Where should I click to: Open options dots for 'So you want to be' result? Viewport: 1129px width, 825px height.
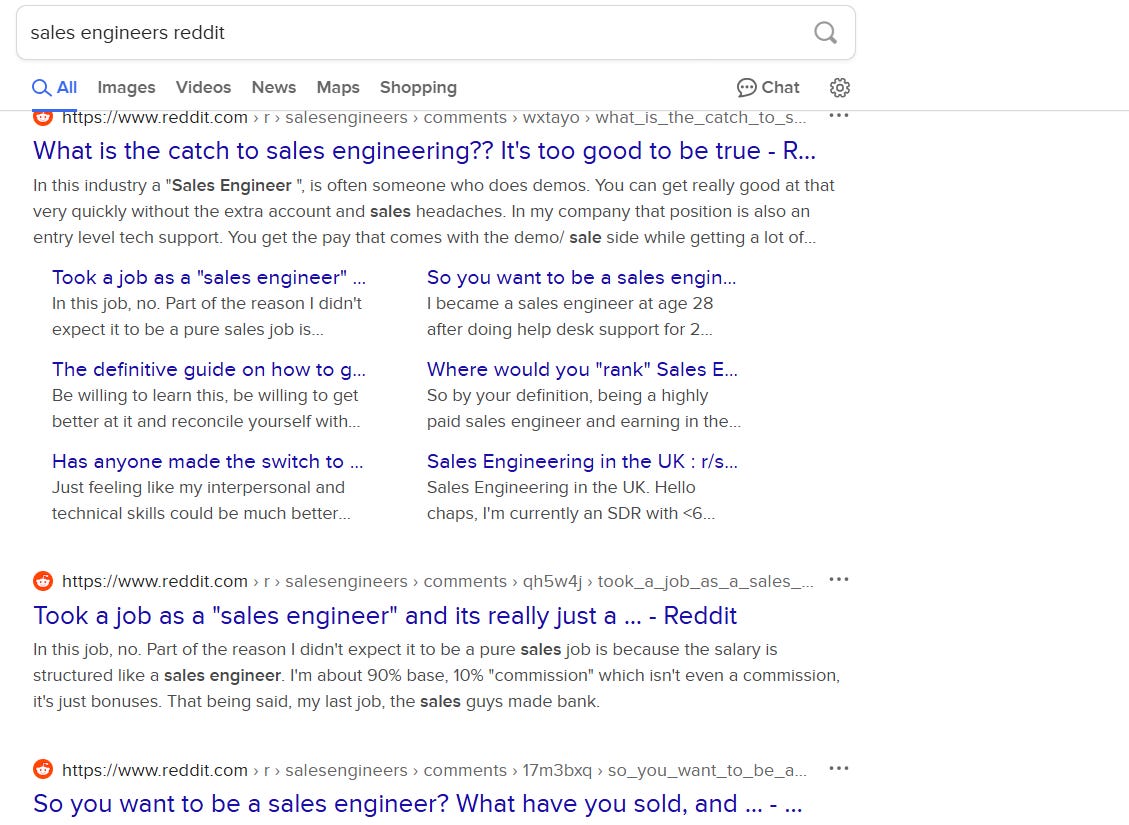click(839, 768)
